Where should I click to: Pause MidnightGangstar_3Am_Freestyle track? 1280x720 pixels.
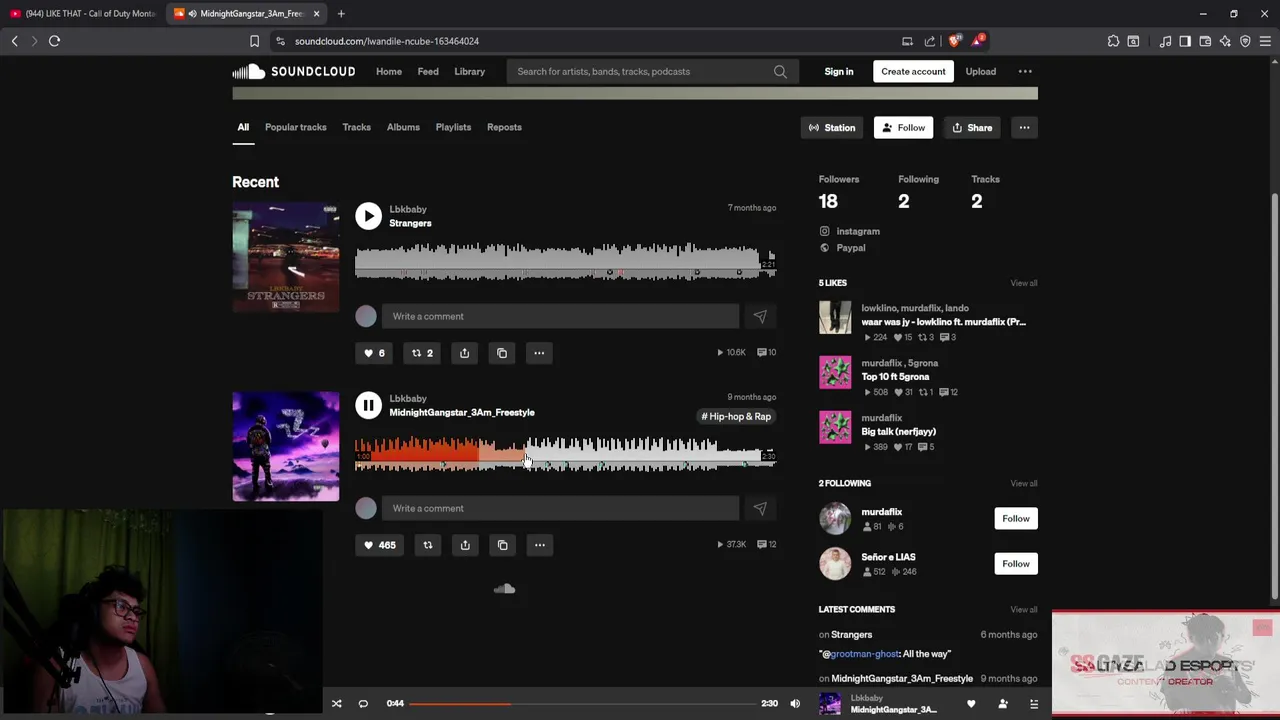click(368, 405)
